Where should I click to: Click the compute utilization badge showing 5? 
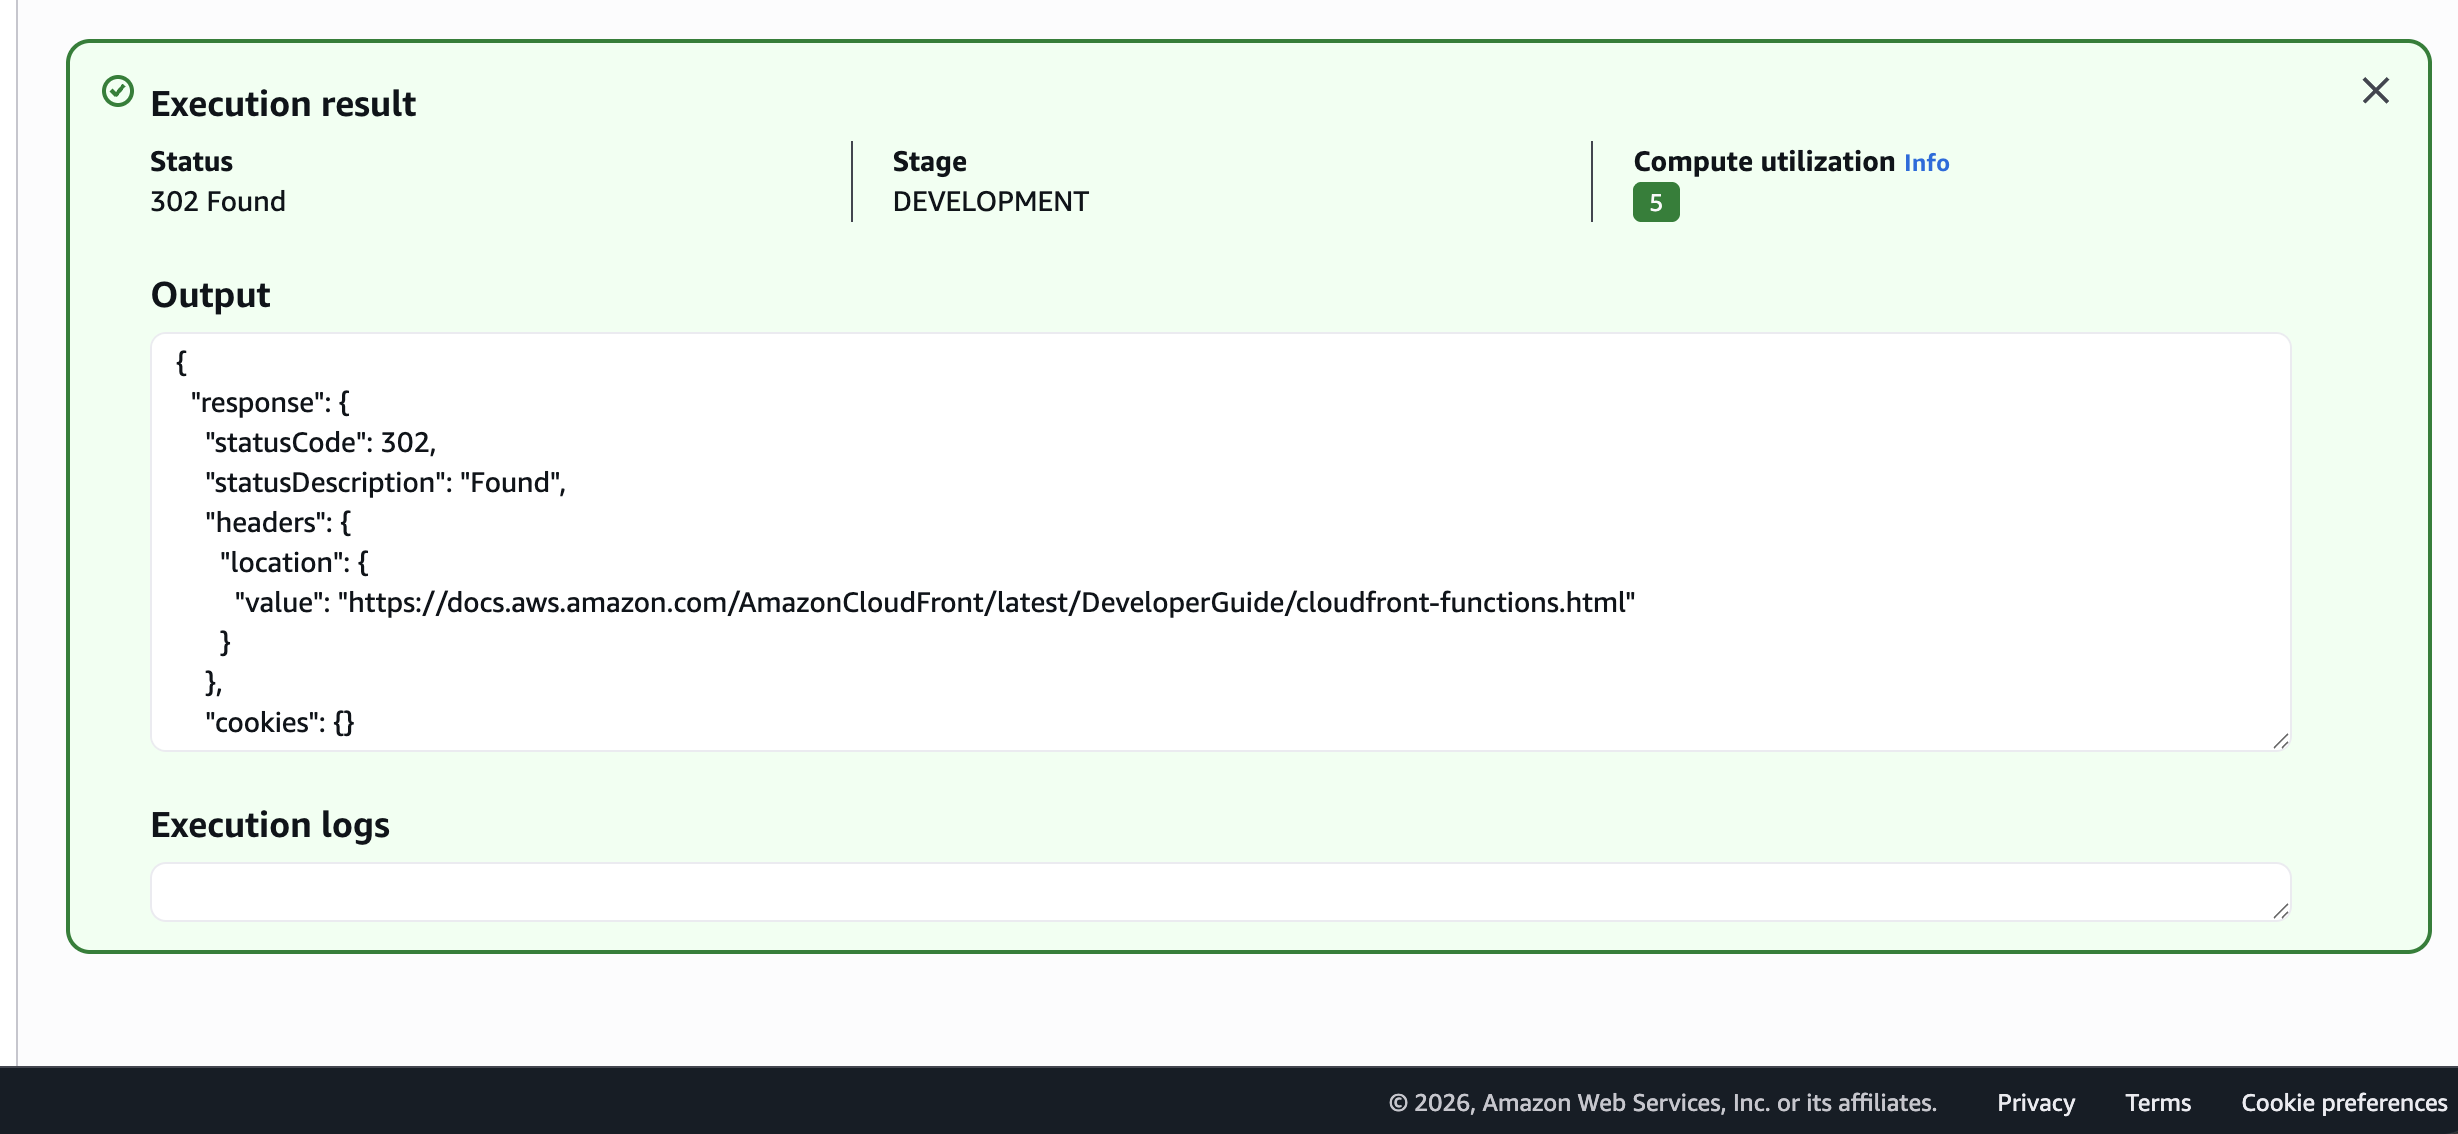1655,203
